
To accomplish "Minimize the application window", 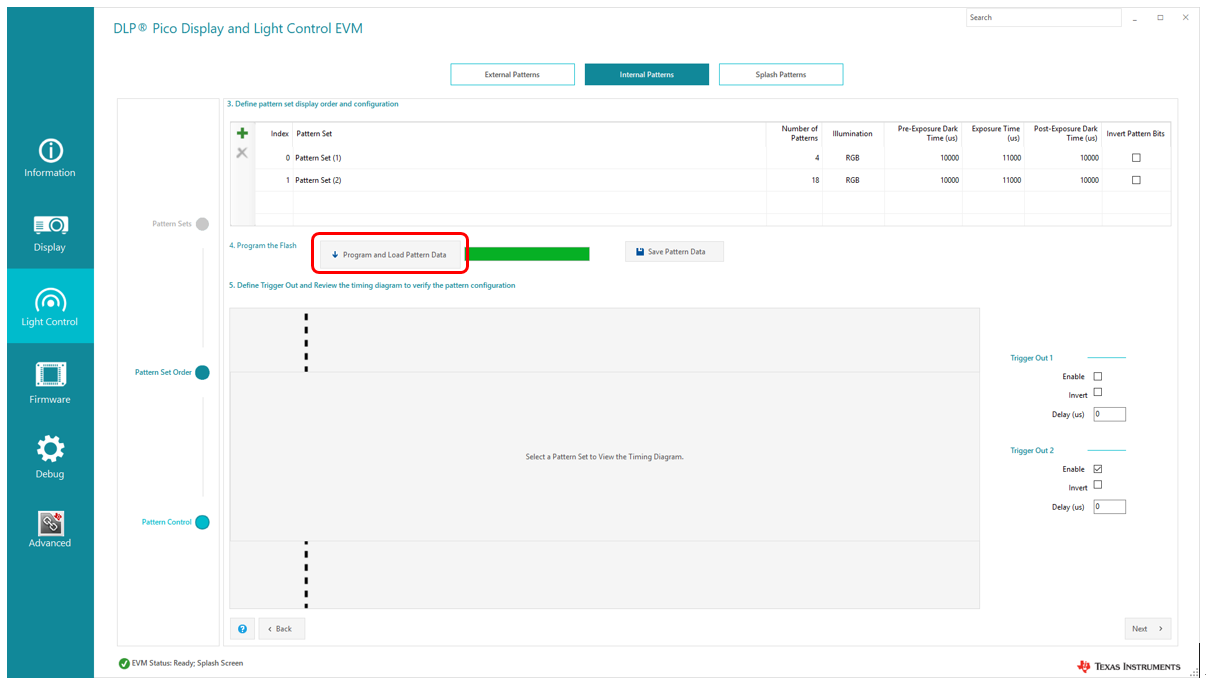I will click(1135, 18).
